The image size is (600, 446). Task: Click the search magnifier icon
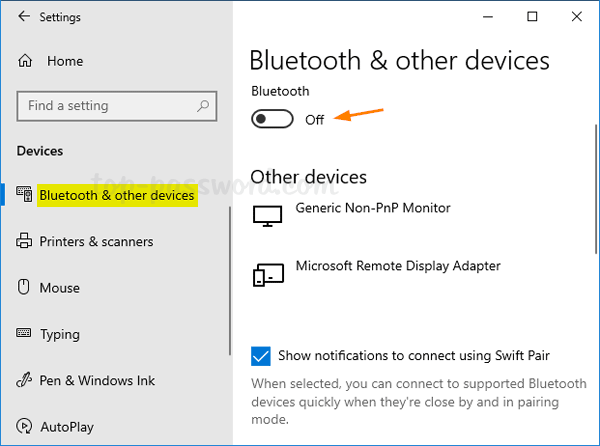[x=203, y=105]
